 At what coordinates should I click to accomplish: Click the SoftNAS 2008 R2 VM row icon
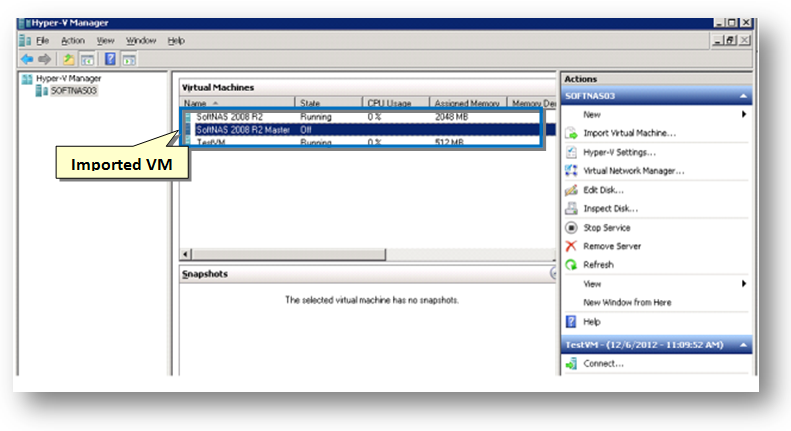point(188,117)
